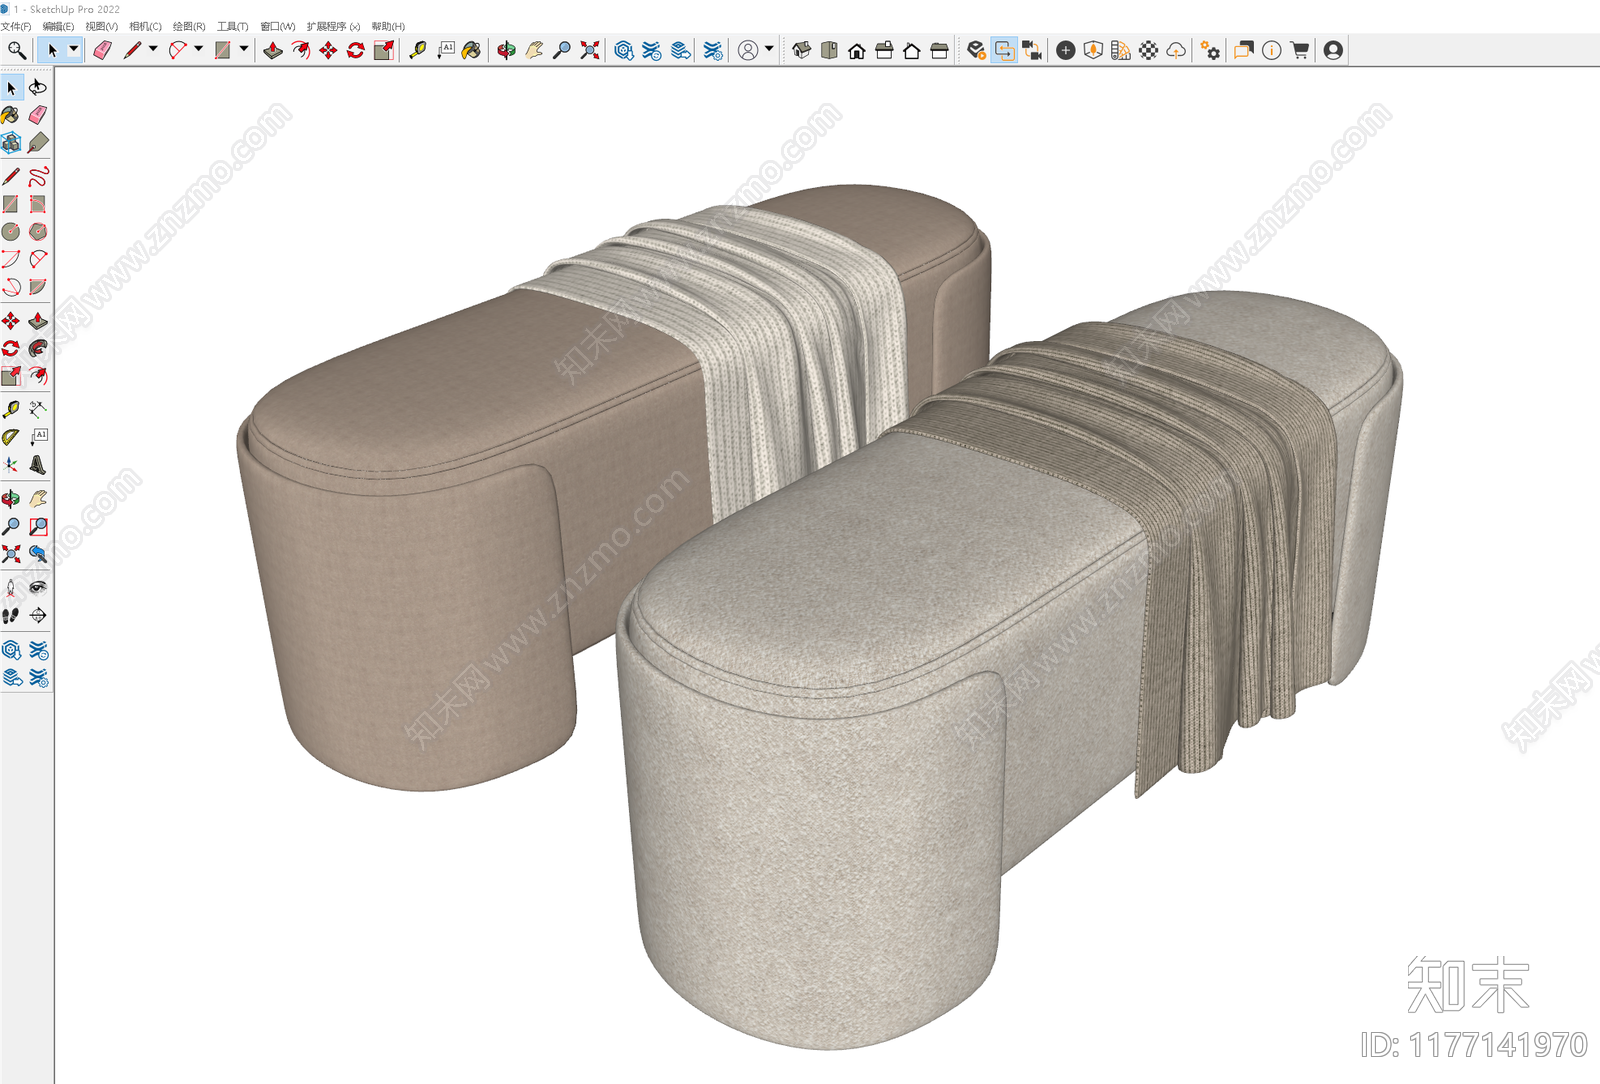1600x1084 pixels.
Task: Click Make Component in left toolbar
Action: click(12, 143)
